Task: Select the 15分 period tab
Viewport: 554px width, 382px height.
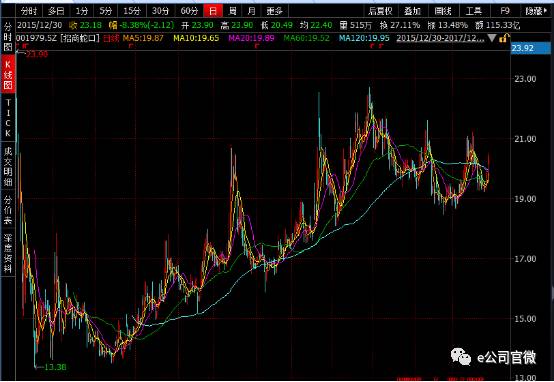Action: click(132, 11)
